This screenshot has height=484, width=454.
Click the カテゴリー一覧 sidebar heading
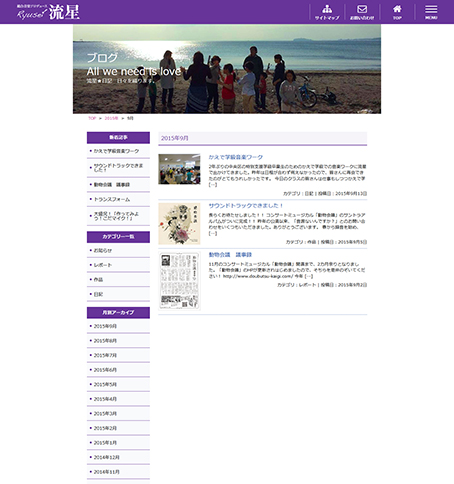click(x=118, y=237)
